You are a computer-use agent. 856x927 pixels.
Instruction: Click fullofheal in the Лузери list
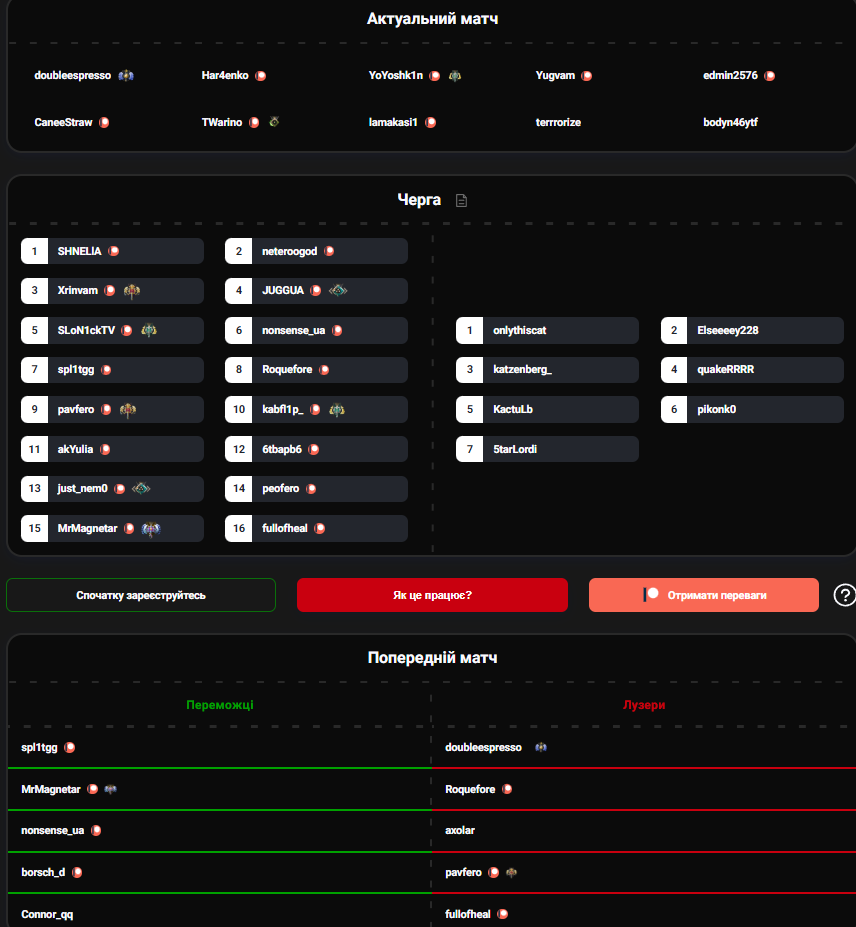[x=468, y=914]
